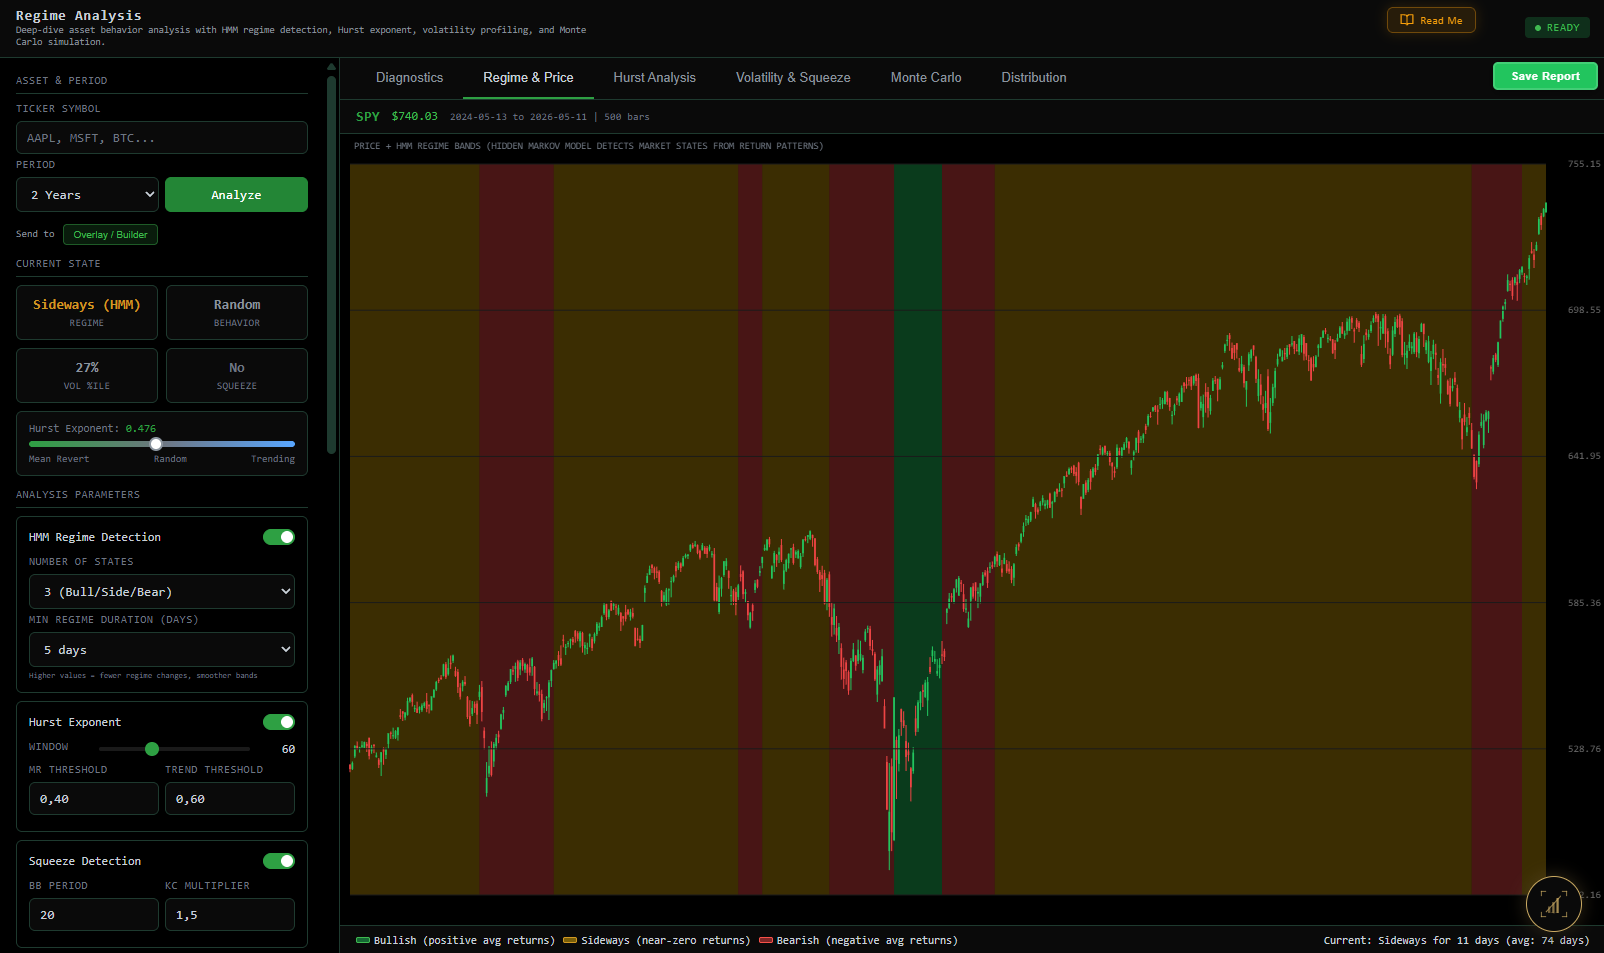
Task: Switch to the Diagnostics tab
Action: [x=409, y=78]
